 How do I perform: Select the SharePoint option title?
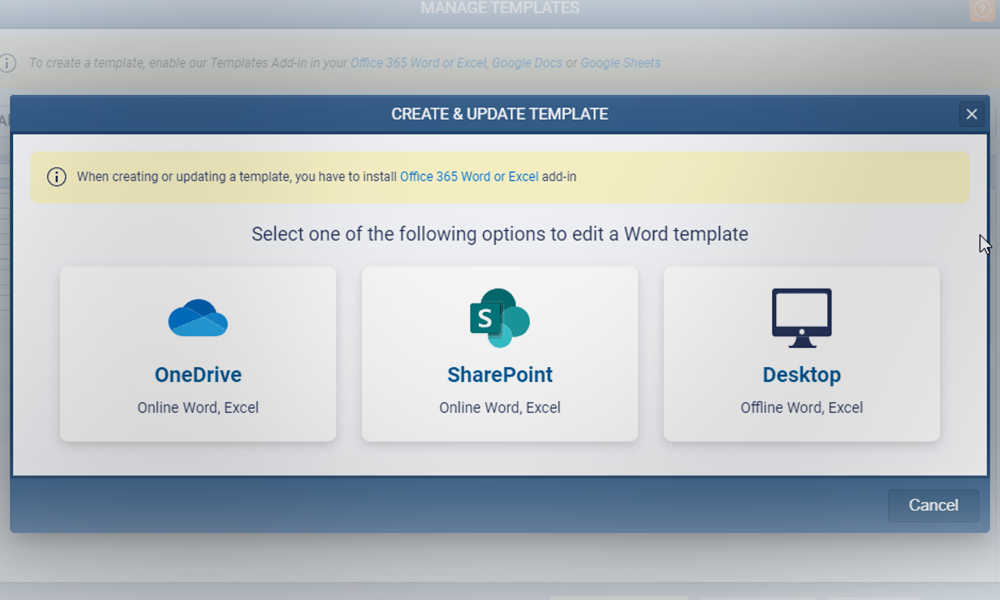[x=499, y=375]
